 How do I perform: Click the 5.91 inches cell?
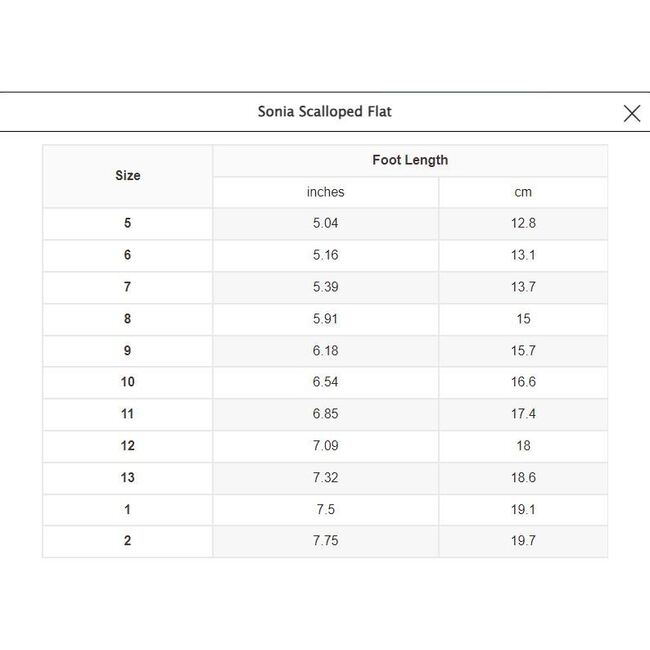point(325,319)
